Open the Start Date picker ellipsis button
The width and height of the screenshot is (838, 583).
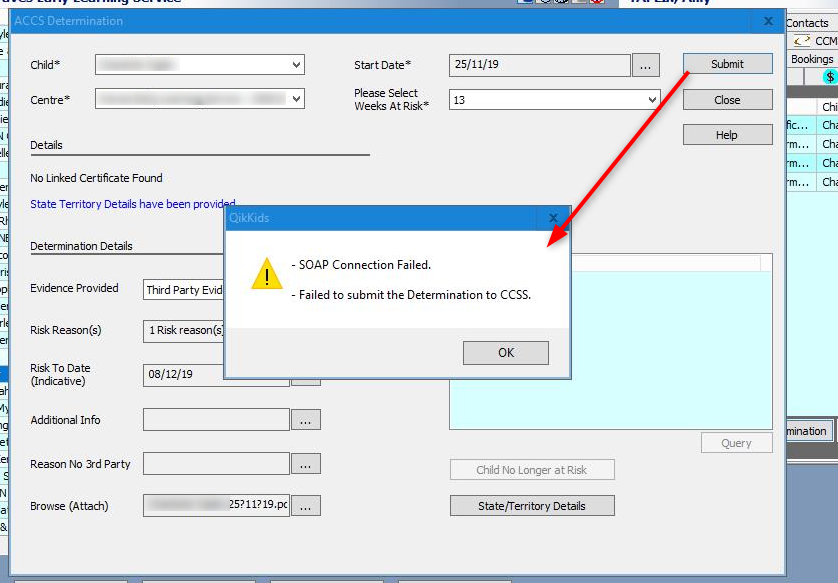point(645,65)
